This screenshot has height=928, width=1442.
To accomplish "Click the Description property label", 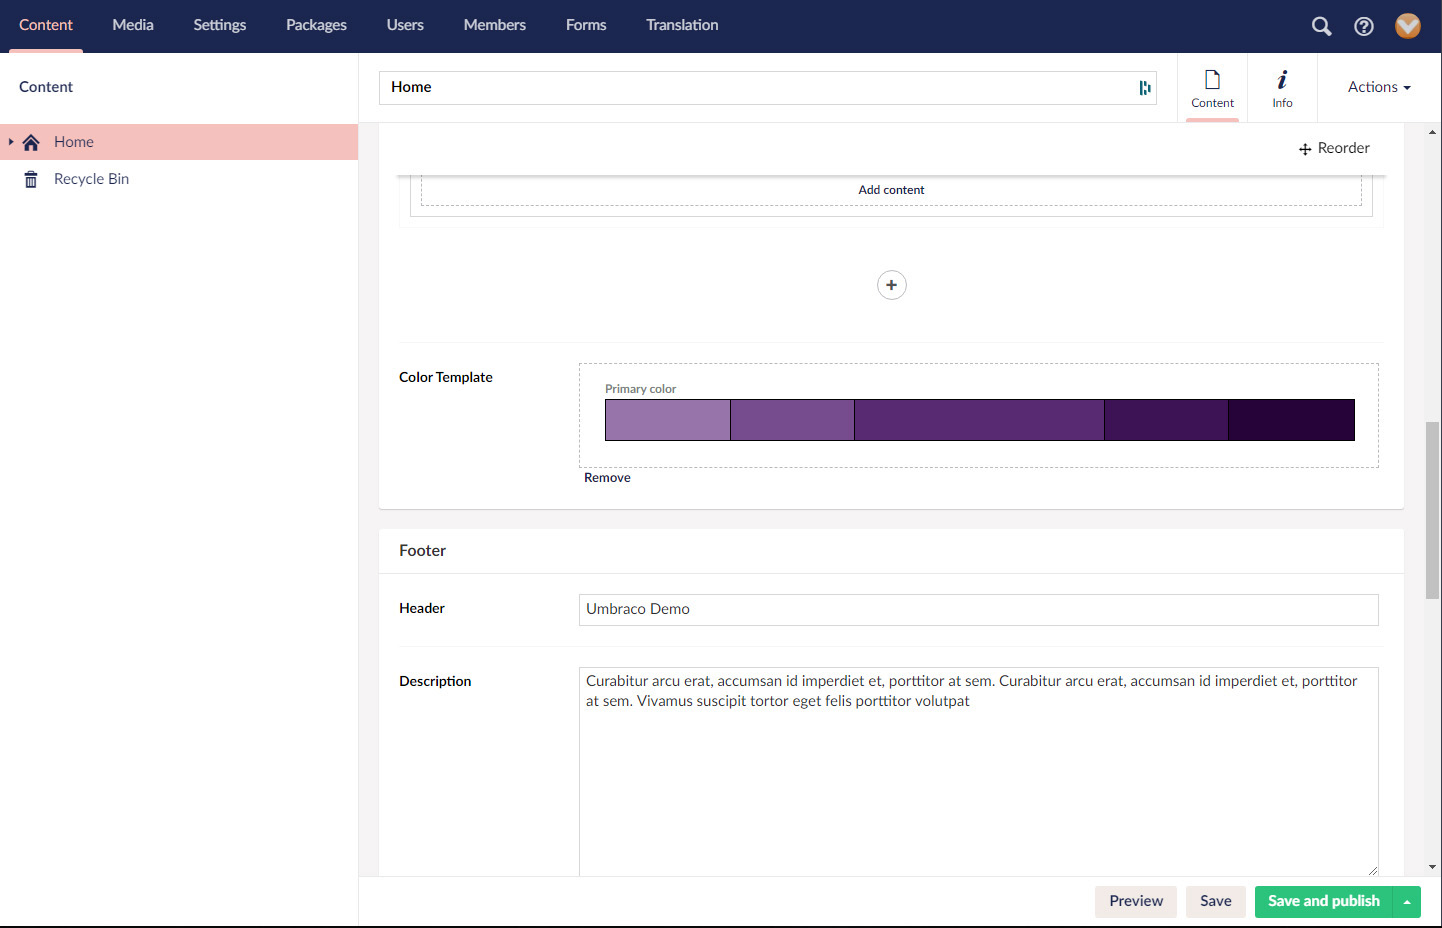I will [x=435, y=681].
